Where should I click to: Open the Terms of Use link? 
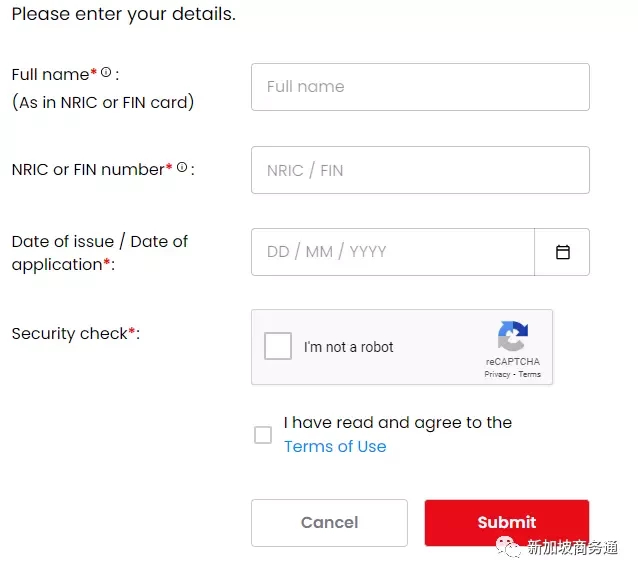[335, 447]
